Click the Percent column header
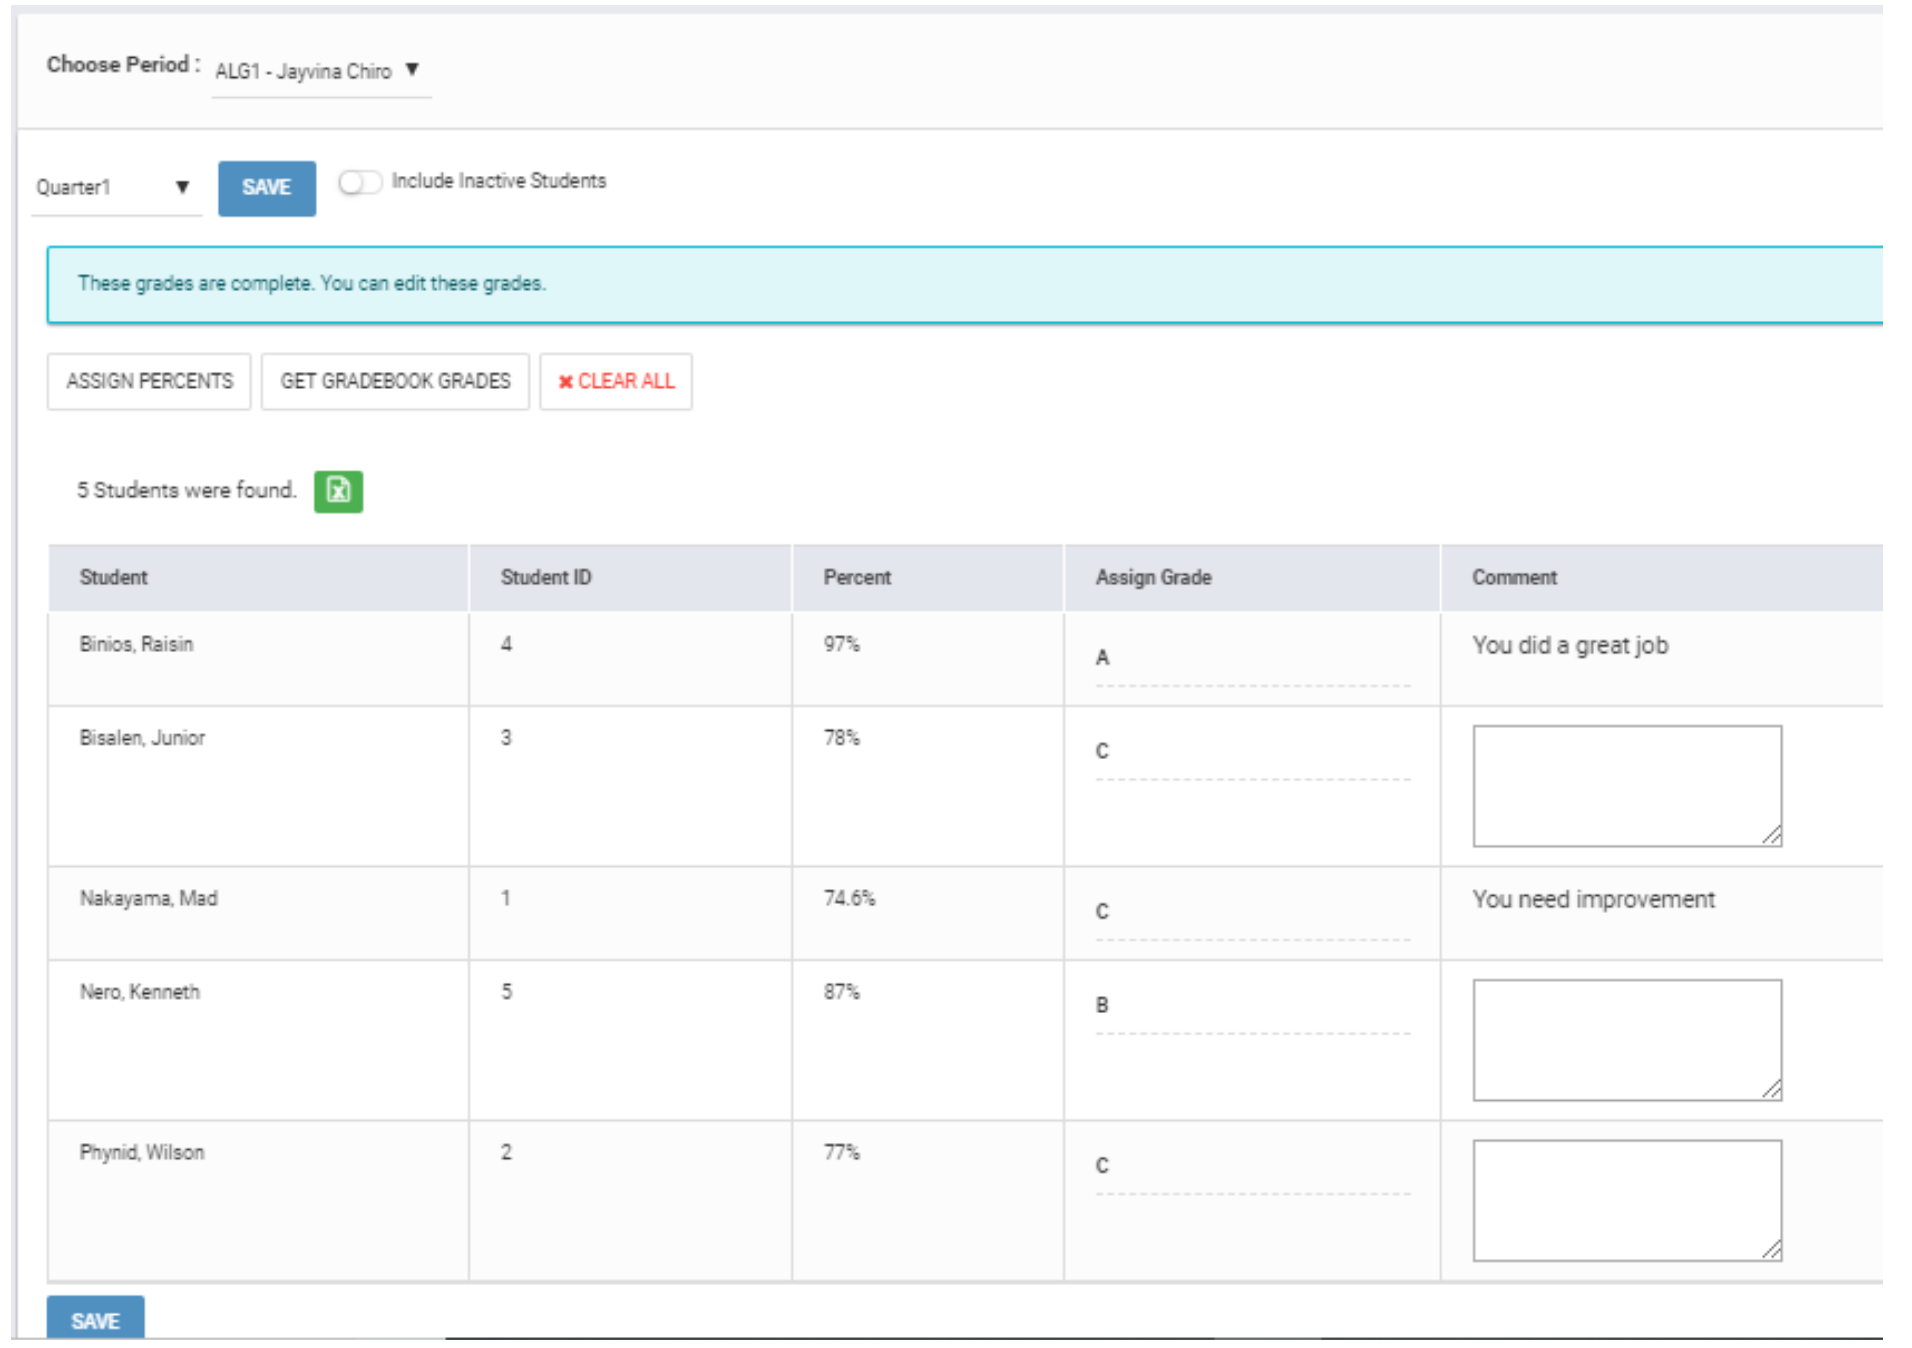The width and height of the screenshot is (1912, 1348). (x=857, y=577)
